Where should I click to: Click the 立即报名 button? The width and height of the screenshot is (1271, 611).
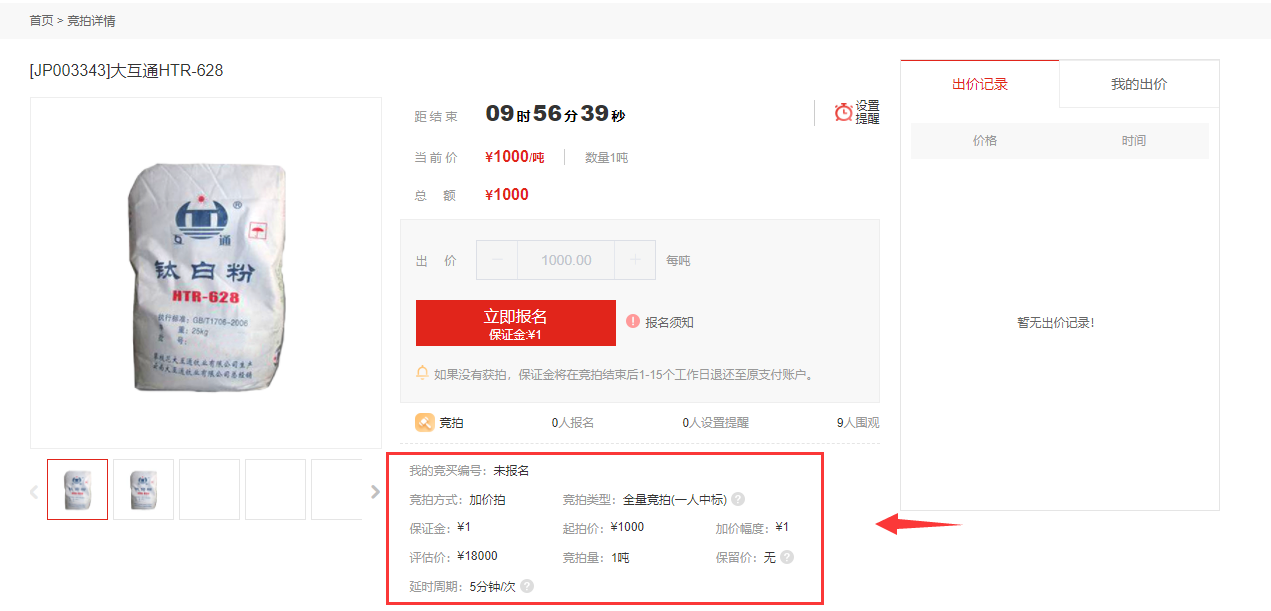516,323
